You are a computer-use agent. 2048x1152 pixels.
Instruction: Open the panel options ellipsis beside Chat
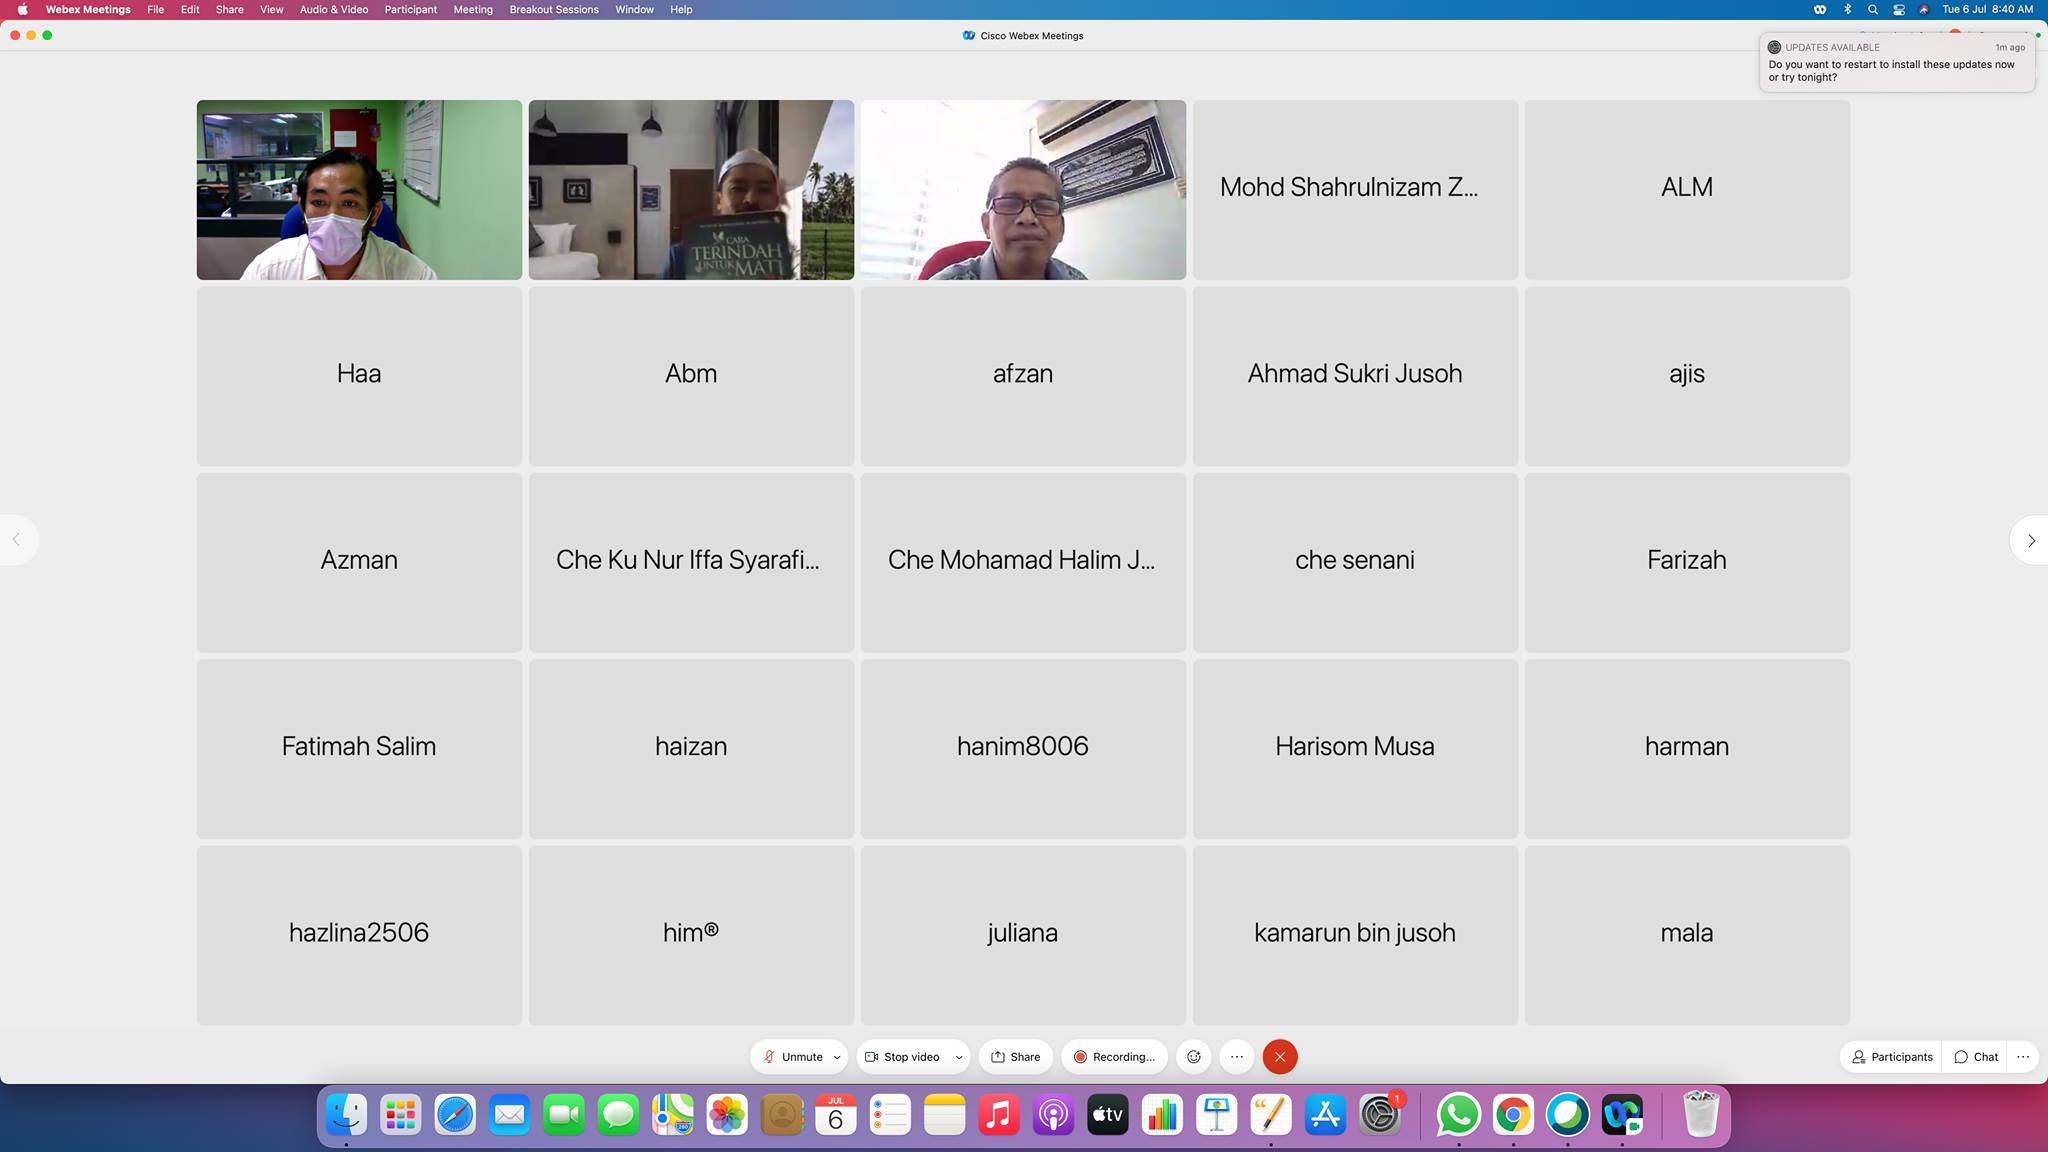[x=2023, y=1057]
